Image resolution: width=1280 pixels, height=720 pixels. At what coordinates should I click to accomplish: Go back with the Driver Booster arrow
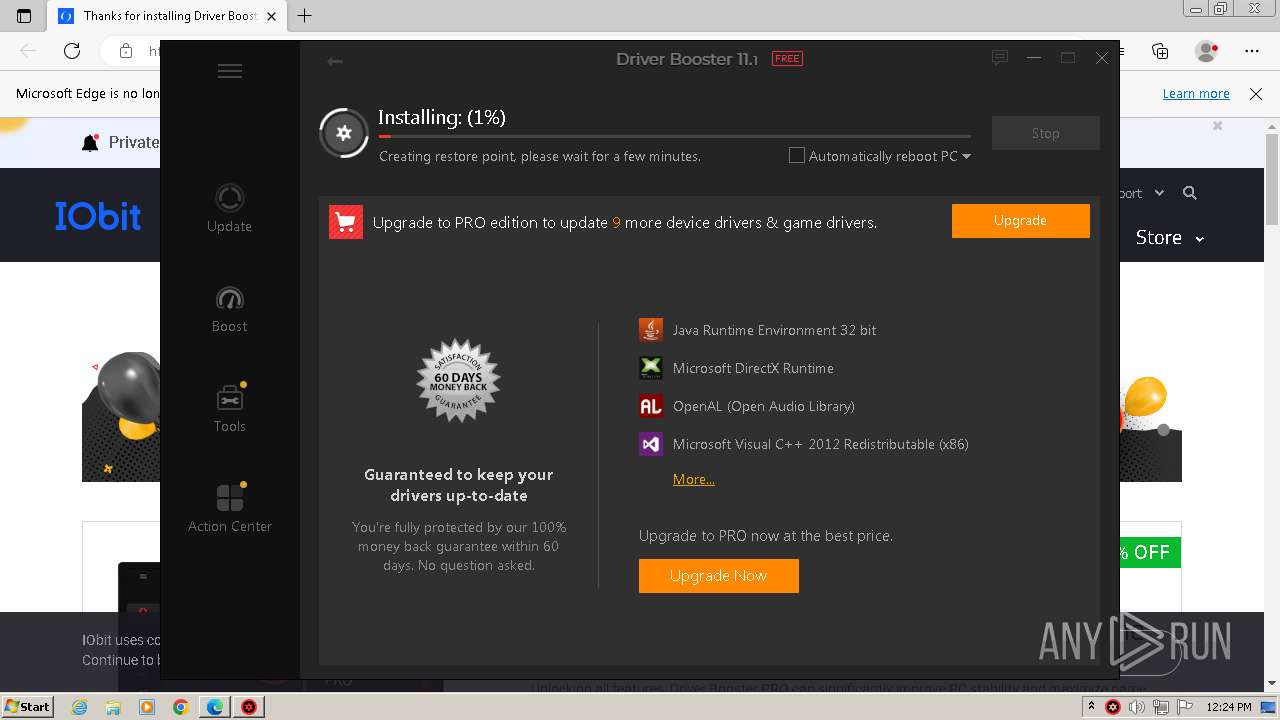click(x=335, y=61)
